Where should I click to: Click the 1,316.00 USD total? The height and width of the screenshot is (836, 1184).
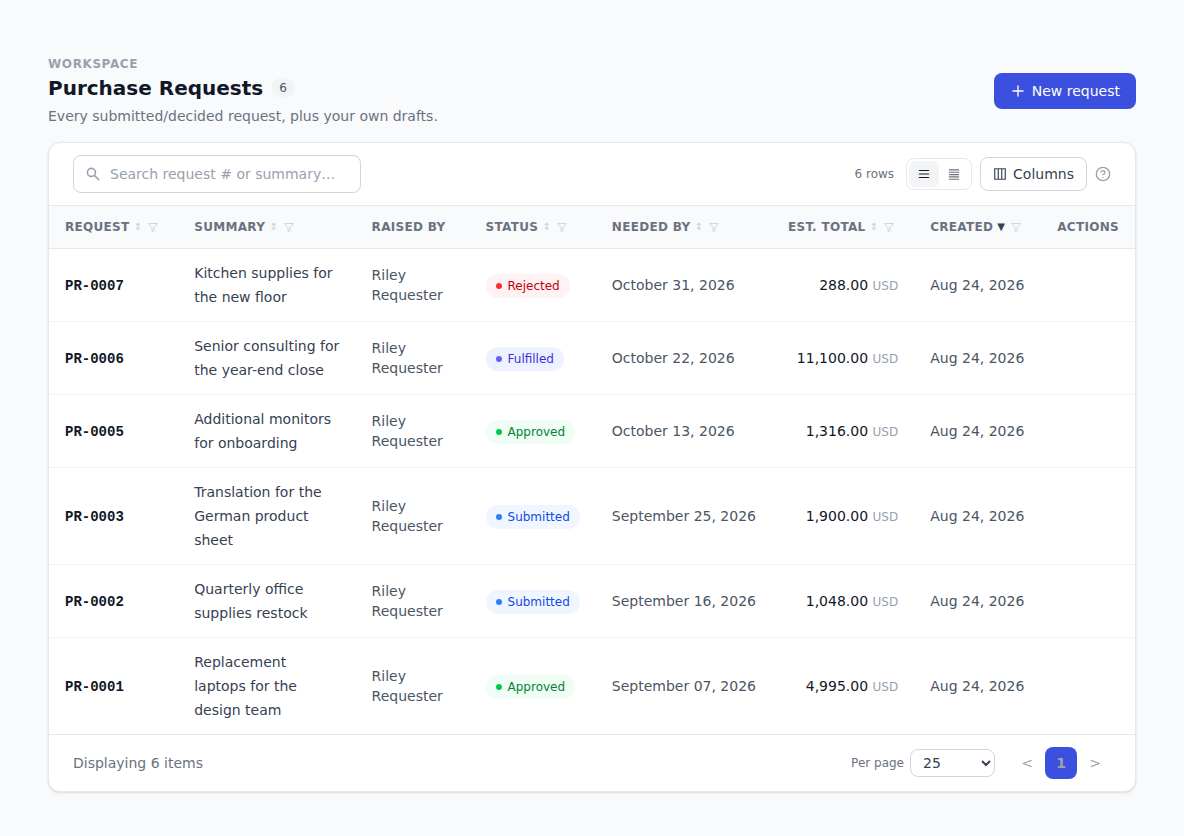(x=852, y=432)
